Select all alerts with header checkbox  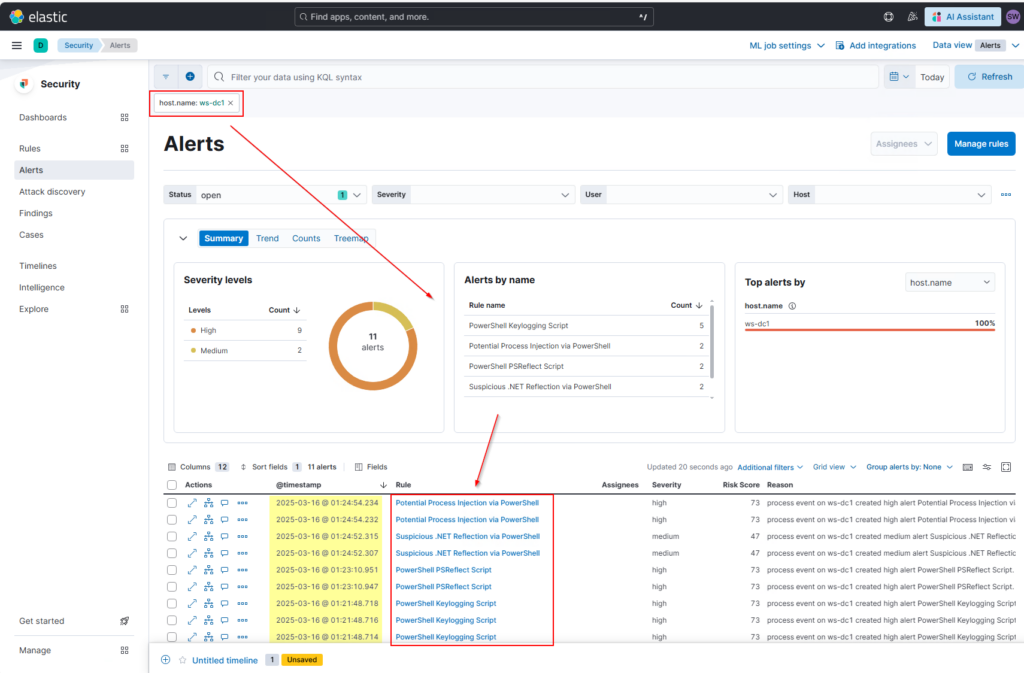[x=172, y=485]
